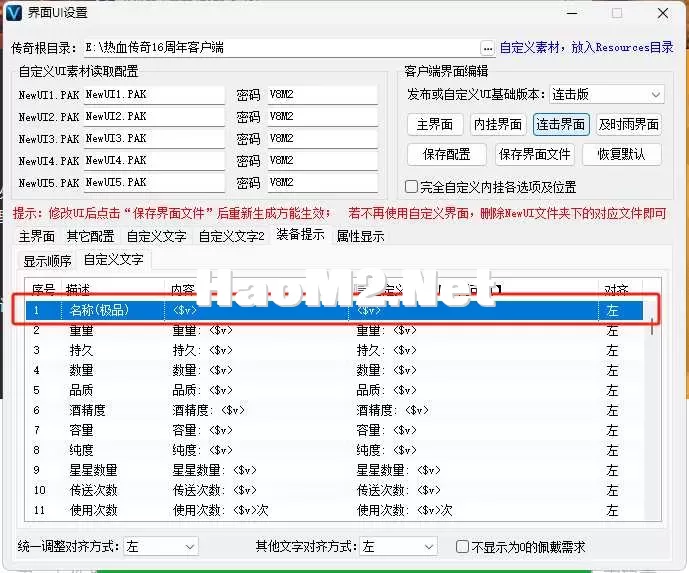The height and width of the screenshot is (573, 689).
Task: Click the 连击界面 button
Action: tap(561, 124)
